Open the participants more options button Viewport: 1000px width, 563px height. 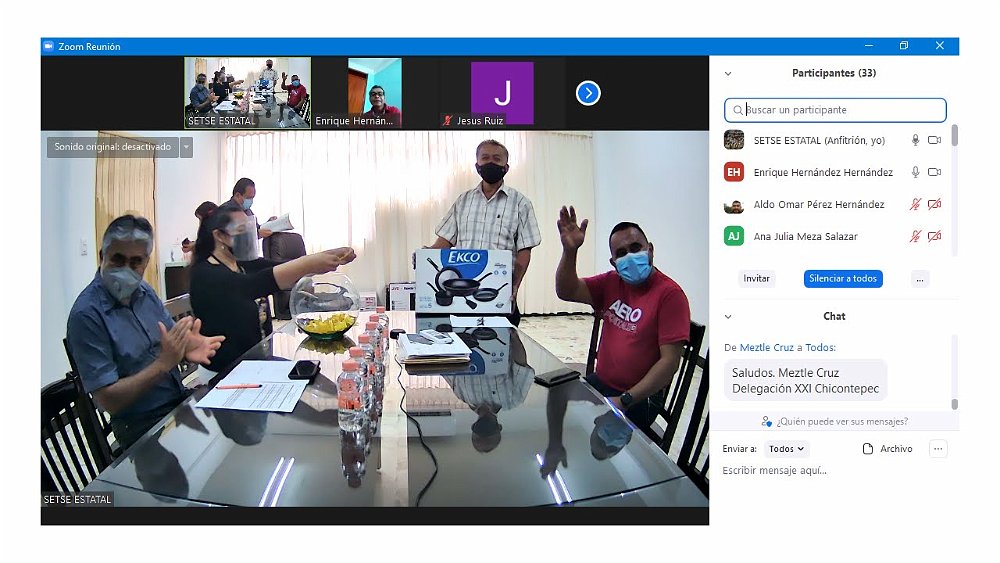[920, 278]
